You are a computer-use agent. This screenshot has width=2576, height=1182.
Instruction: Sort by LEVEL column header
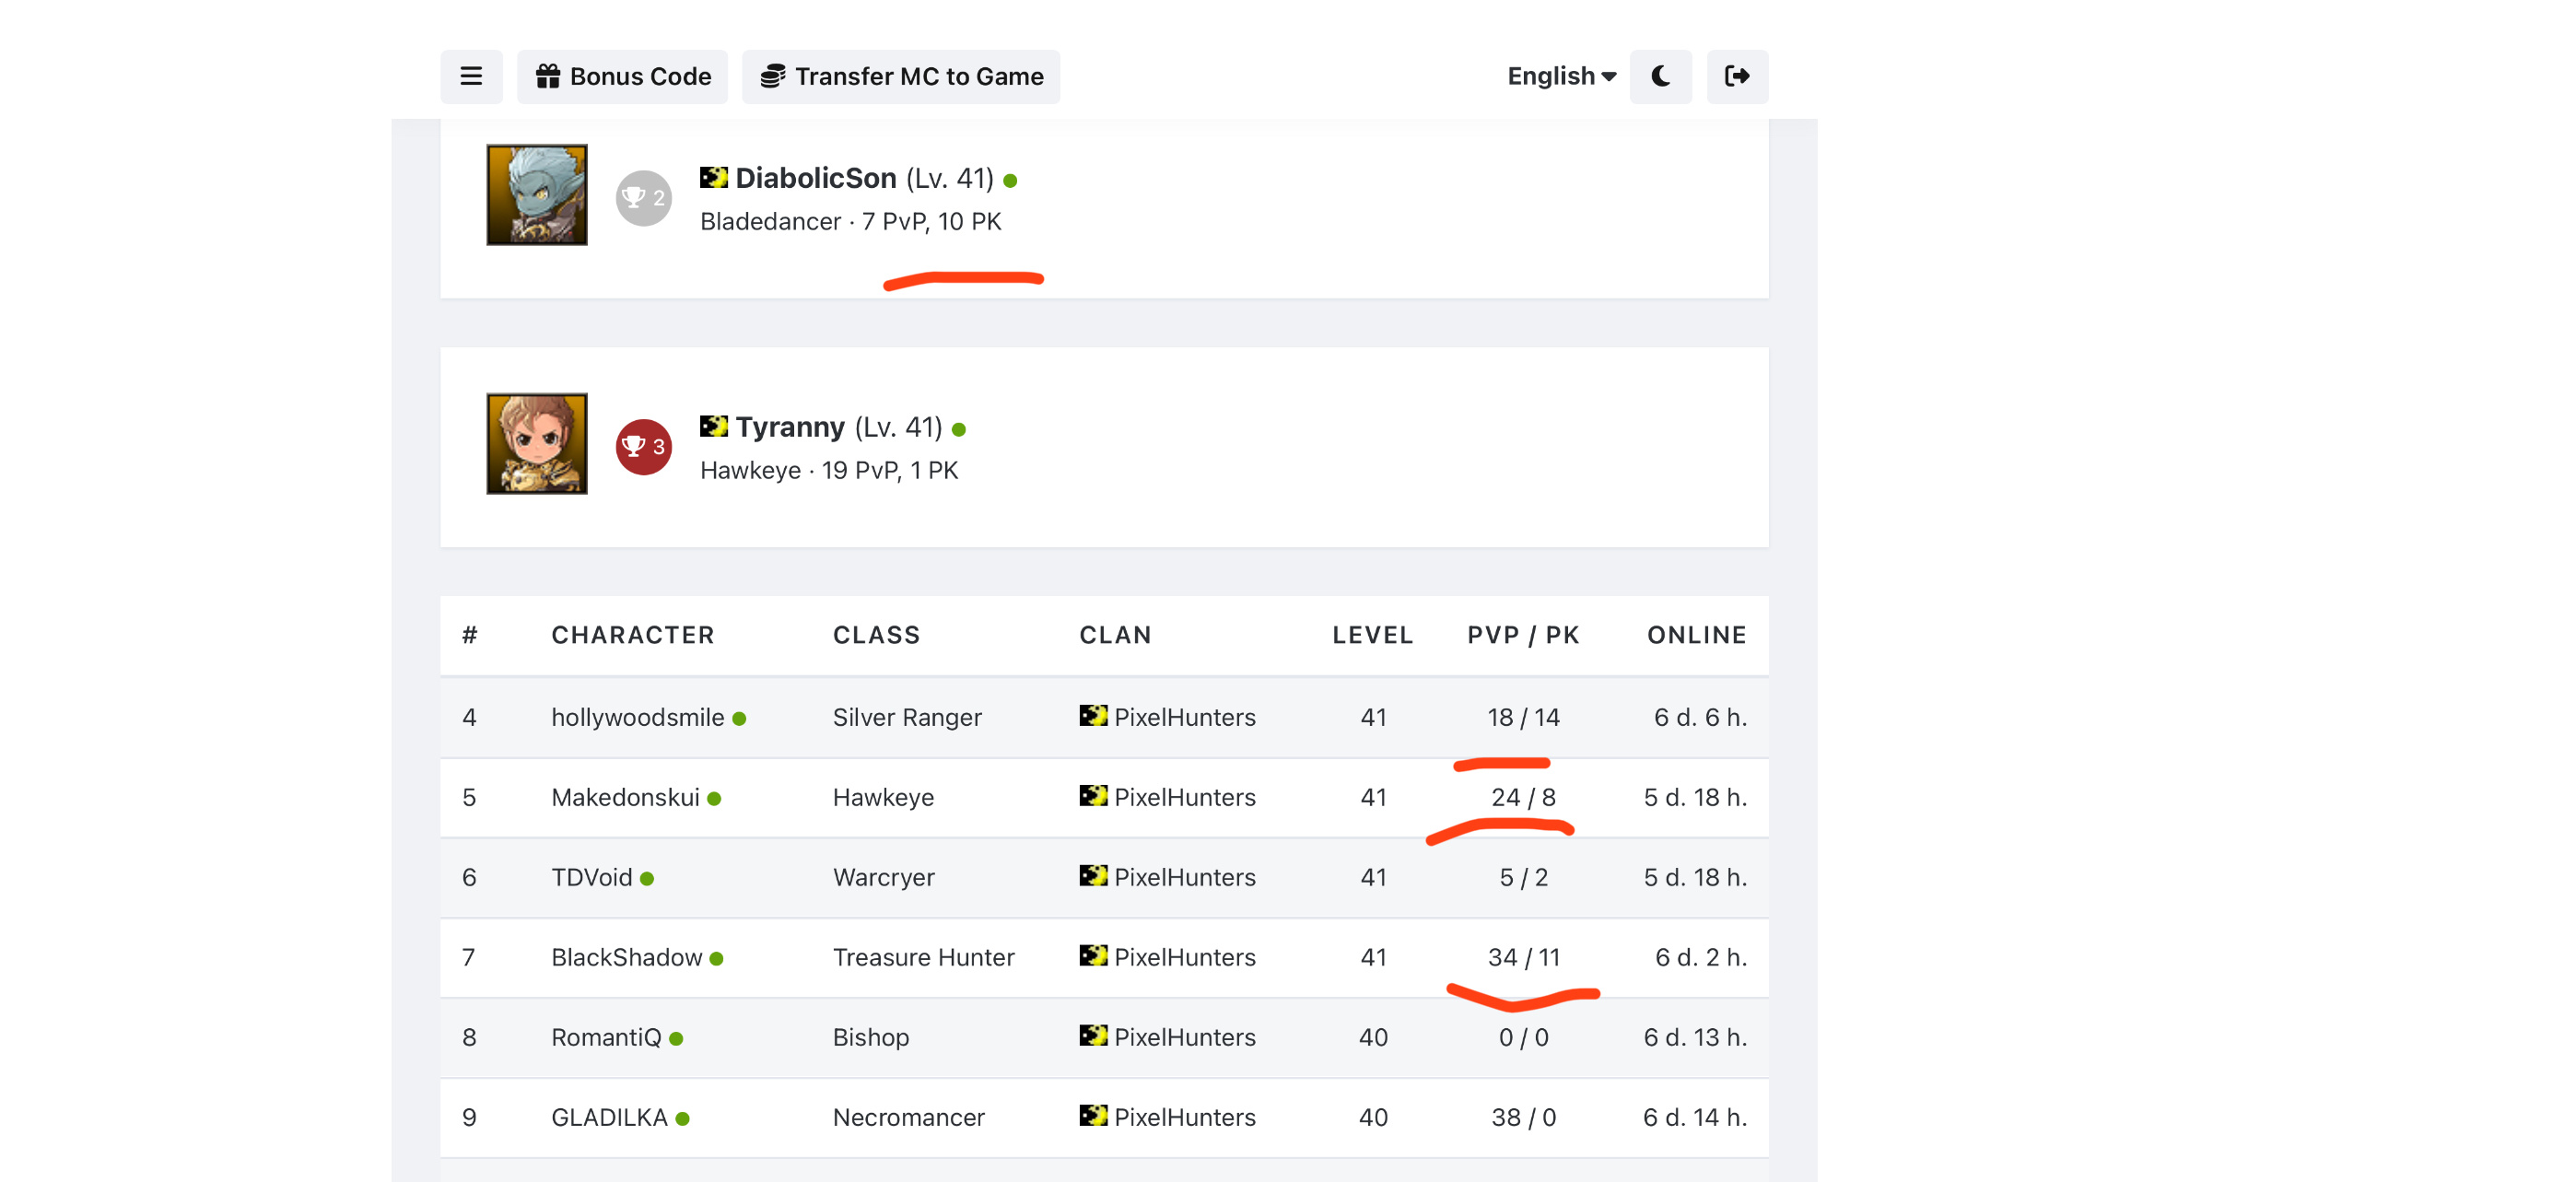point(1372,635)
